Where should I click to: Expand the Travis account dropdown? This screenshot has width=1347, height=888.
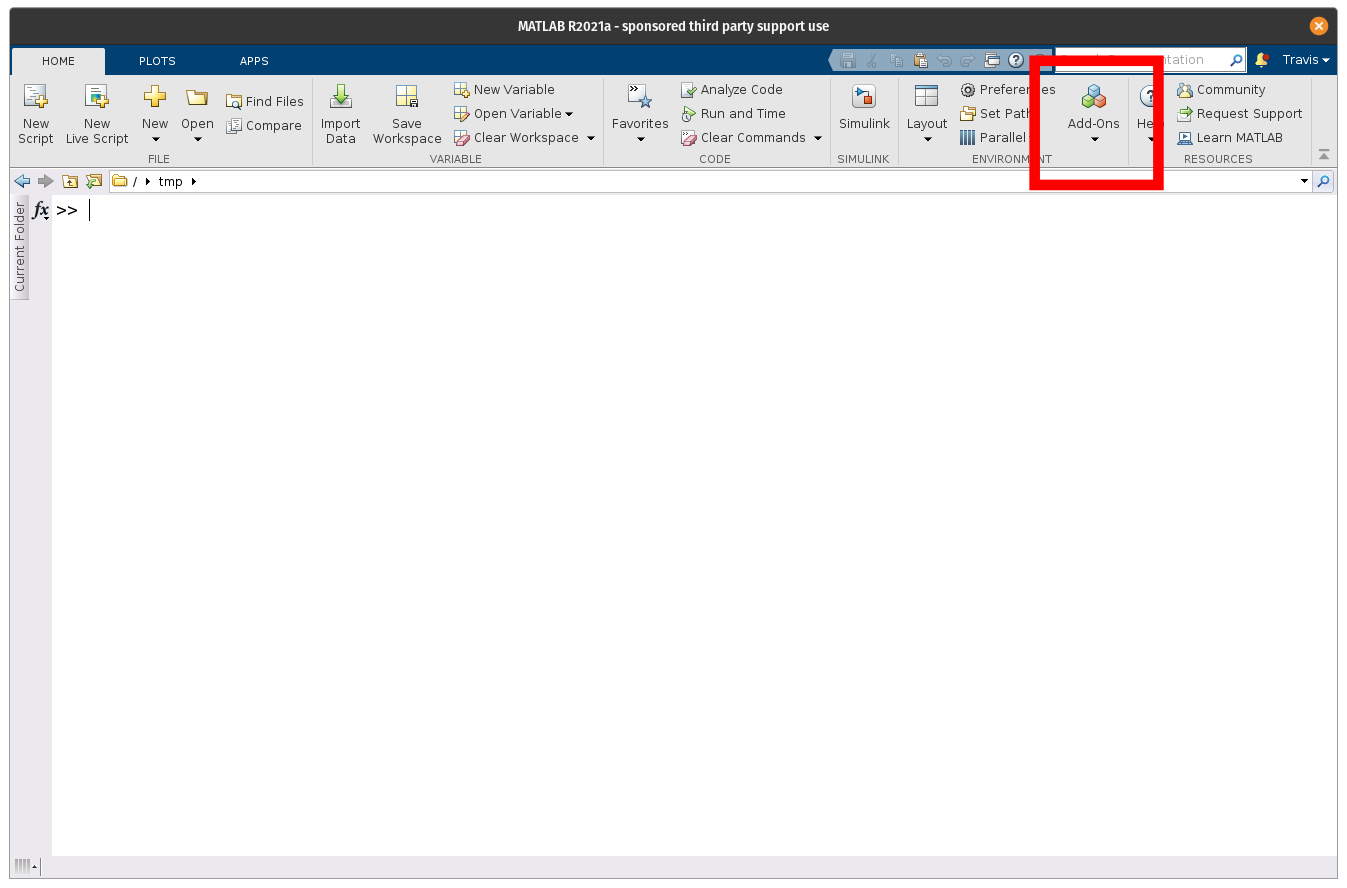point(1306,60)
